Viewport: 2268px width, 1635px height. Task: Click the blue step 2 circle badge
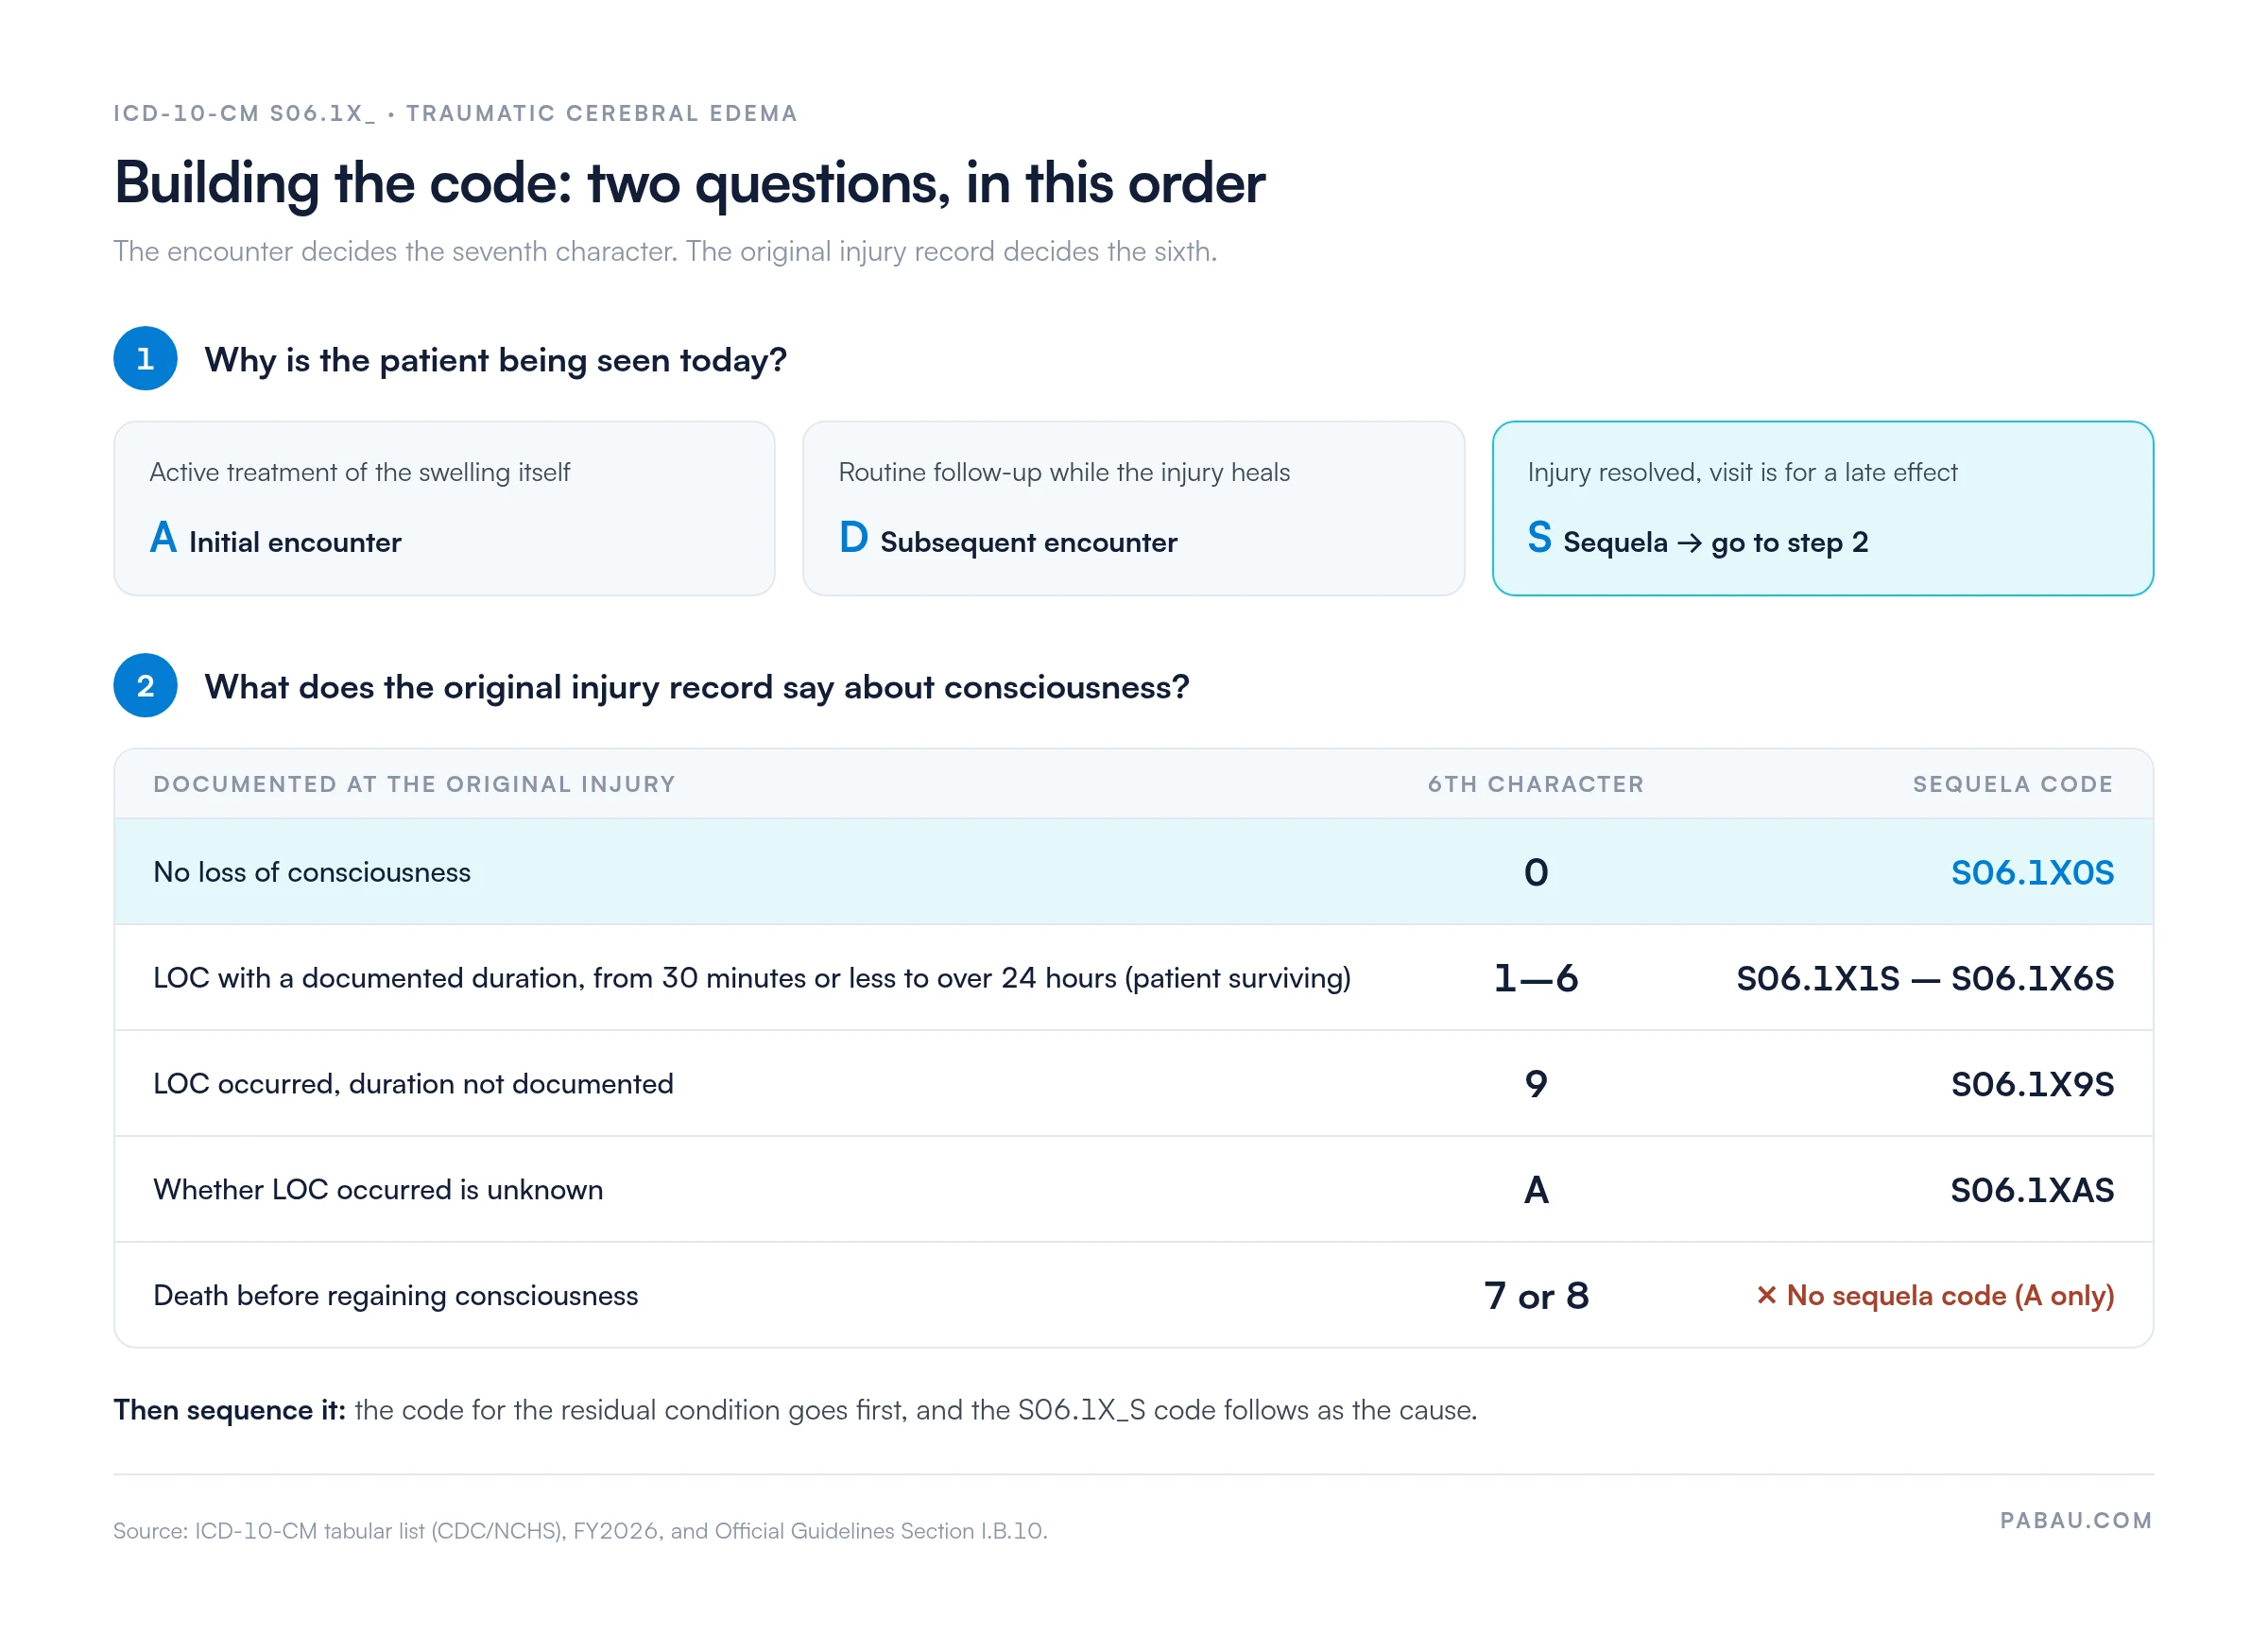[x=145, y=685]
